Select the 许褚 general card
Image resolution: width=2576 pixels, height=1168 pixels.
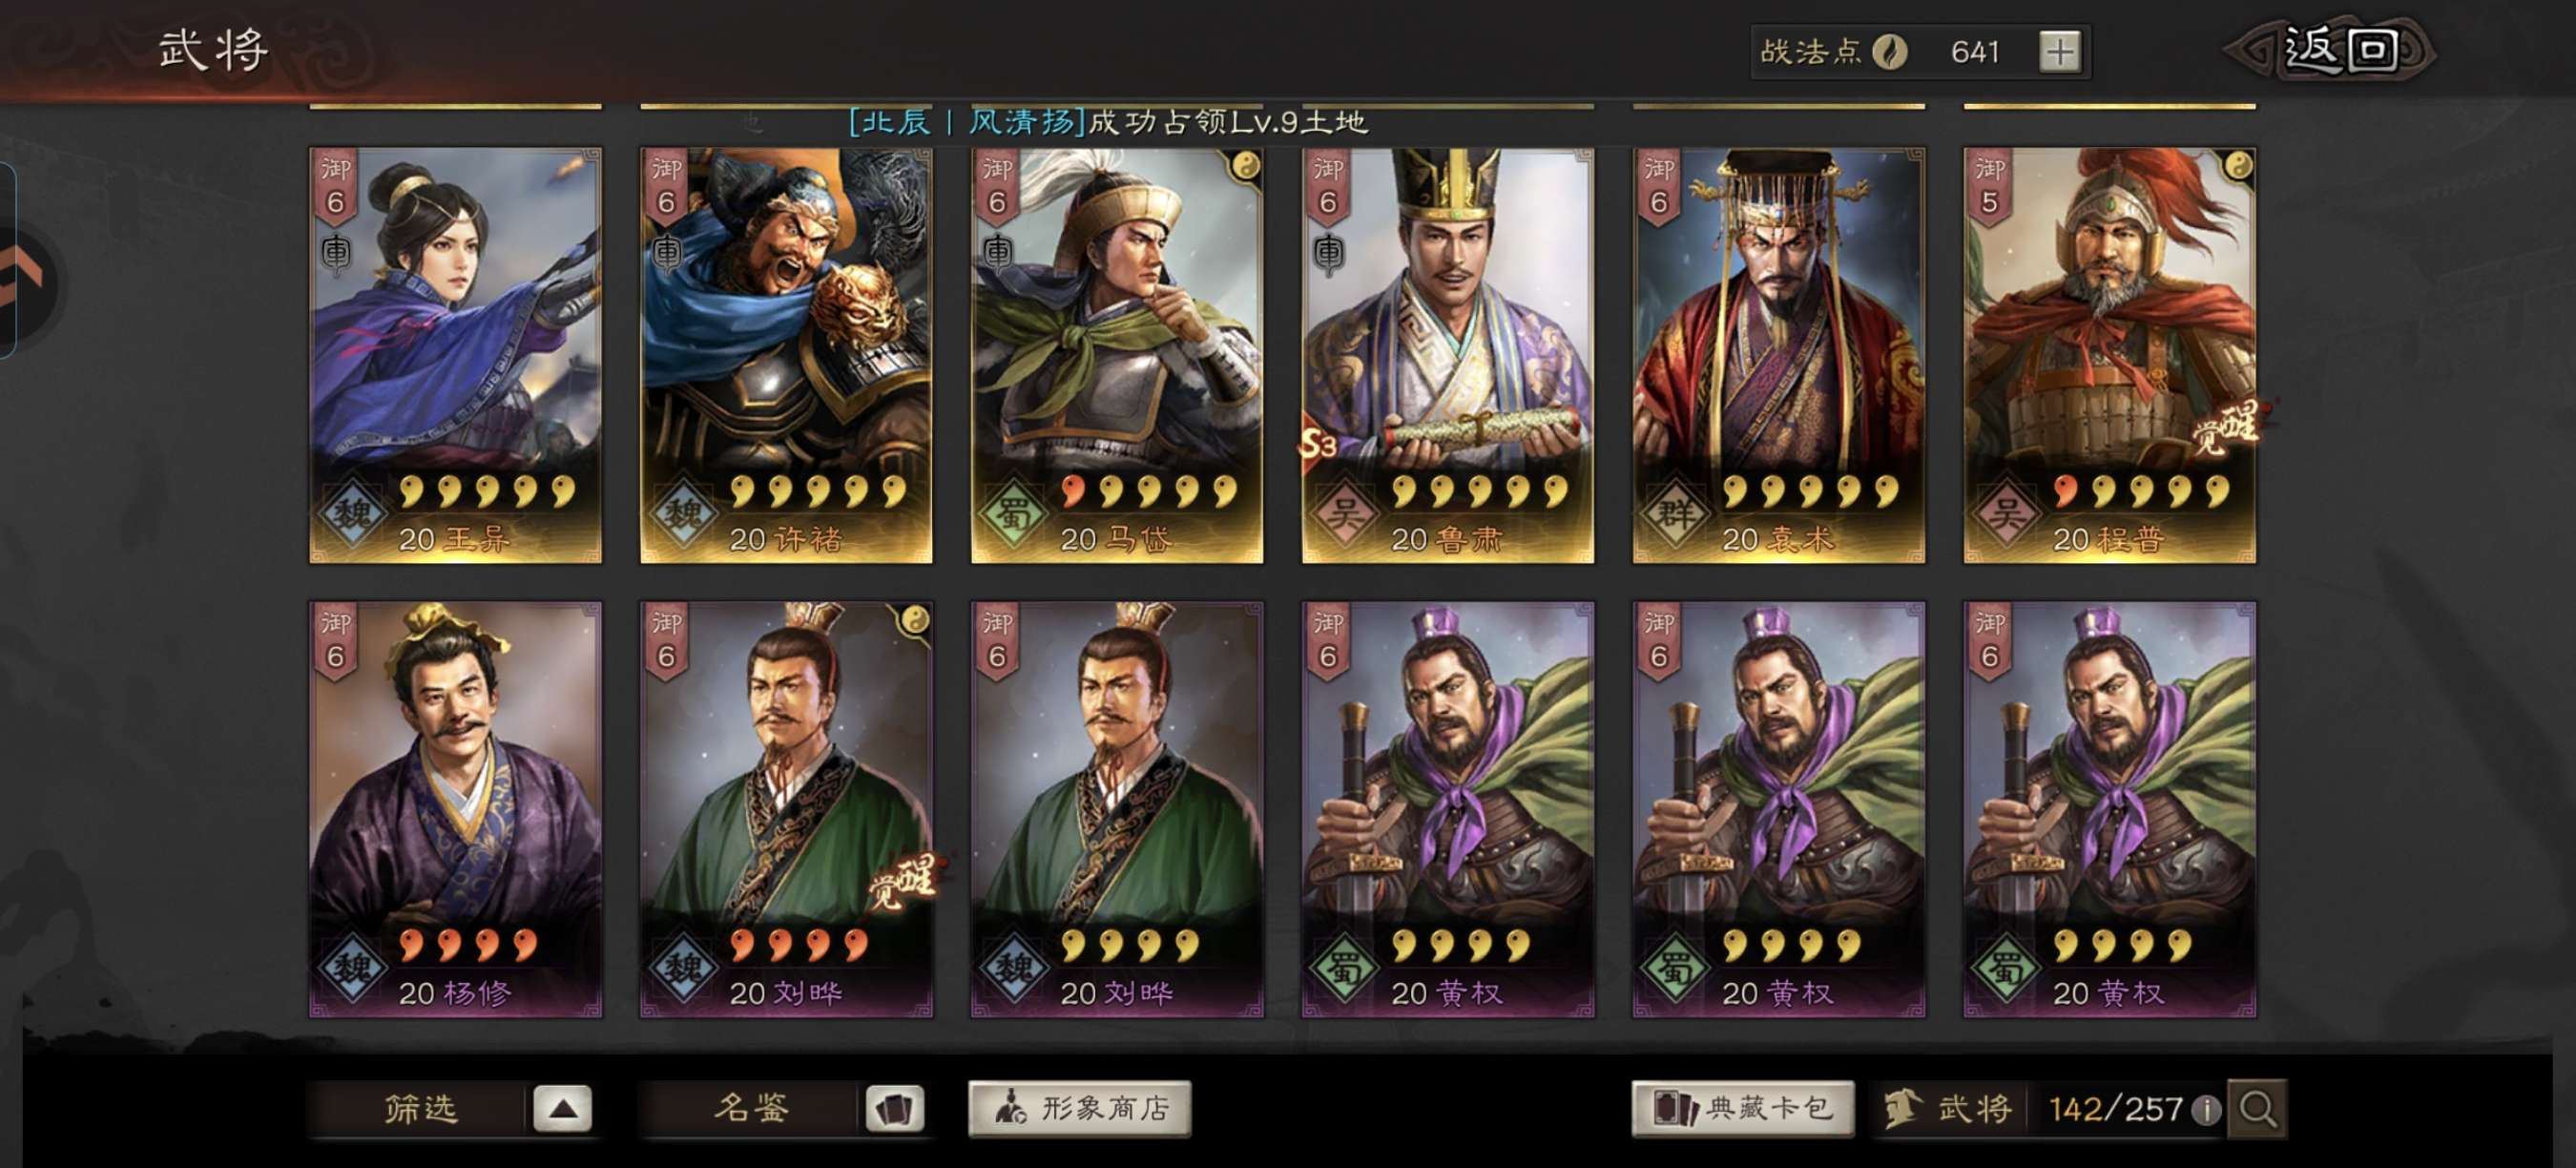click(x=786, y=356)
